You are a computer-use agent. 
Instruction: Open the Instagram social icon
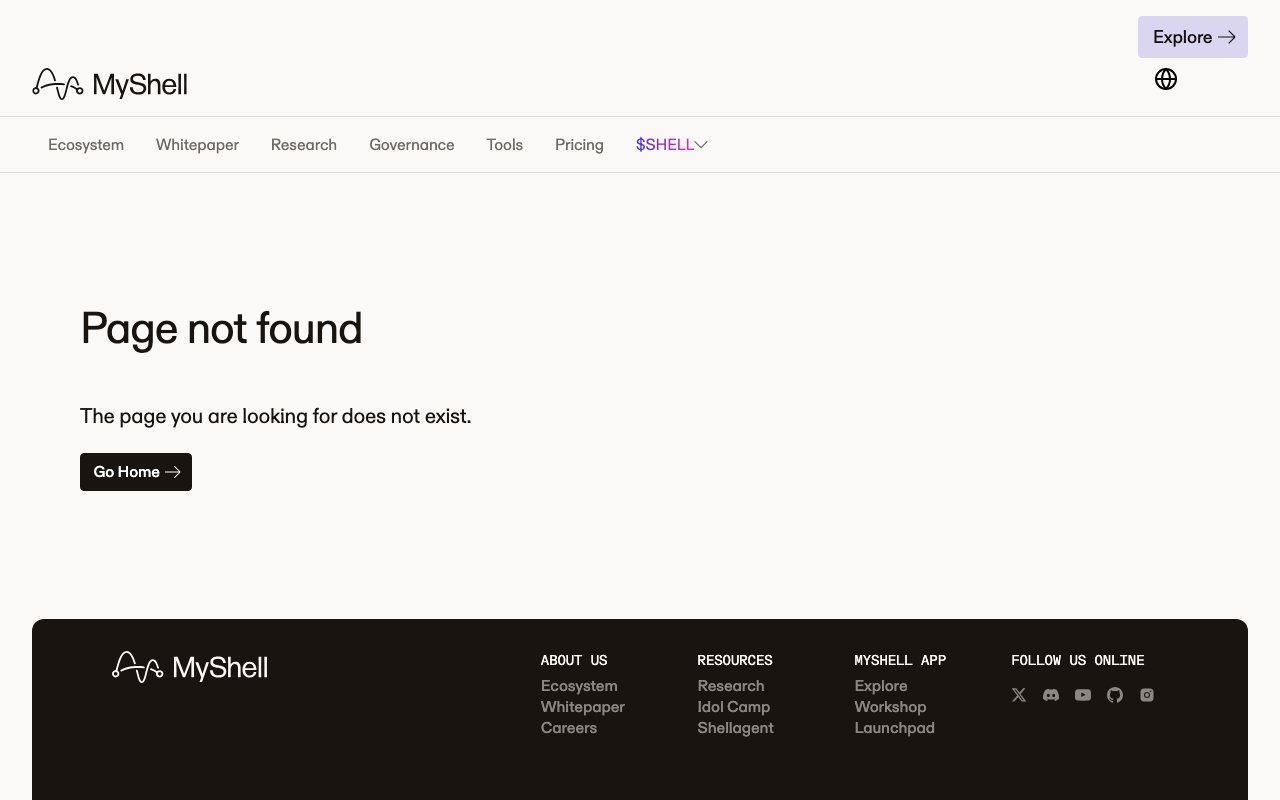1147,695
